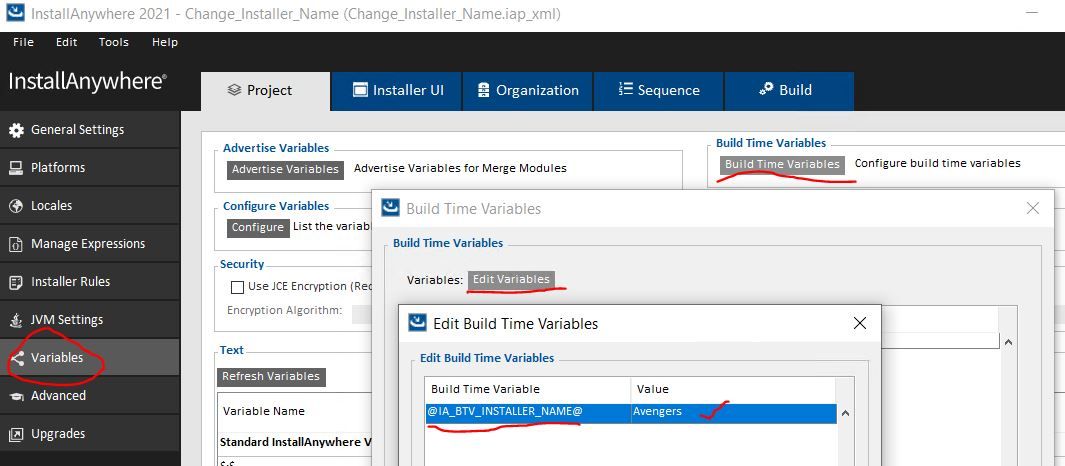
Task: Select the Variables sidebar section
Action: [x=90, y=357]
